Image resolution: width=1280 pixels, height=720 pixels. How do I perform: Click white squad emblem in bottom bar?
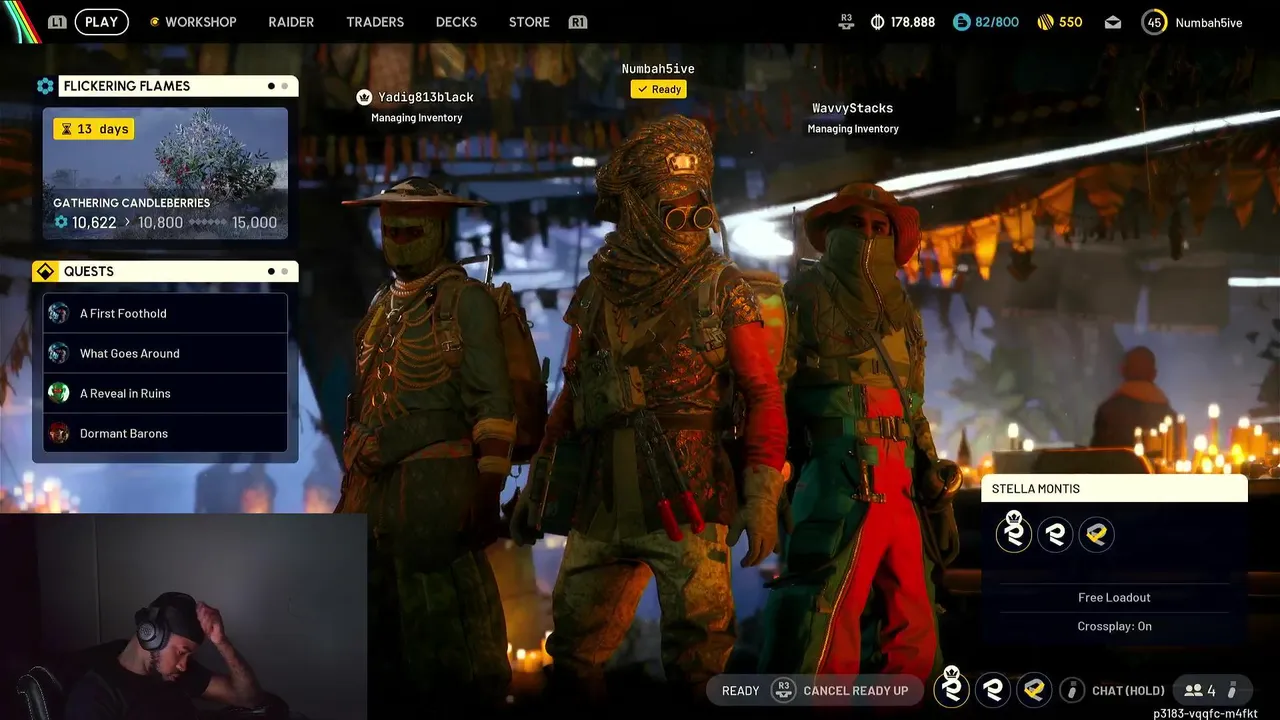coord(993,690)
